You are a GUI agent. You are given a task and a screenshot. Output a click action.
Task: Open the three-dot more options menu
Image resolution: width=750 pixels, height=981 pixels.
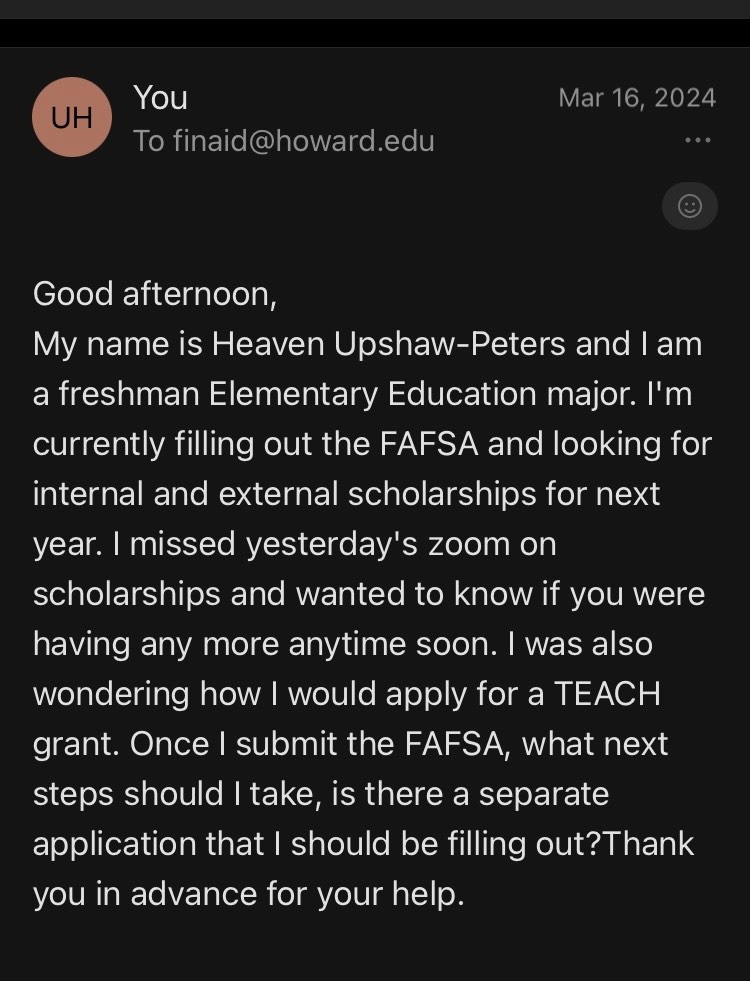[698, 140]
